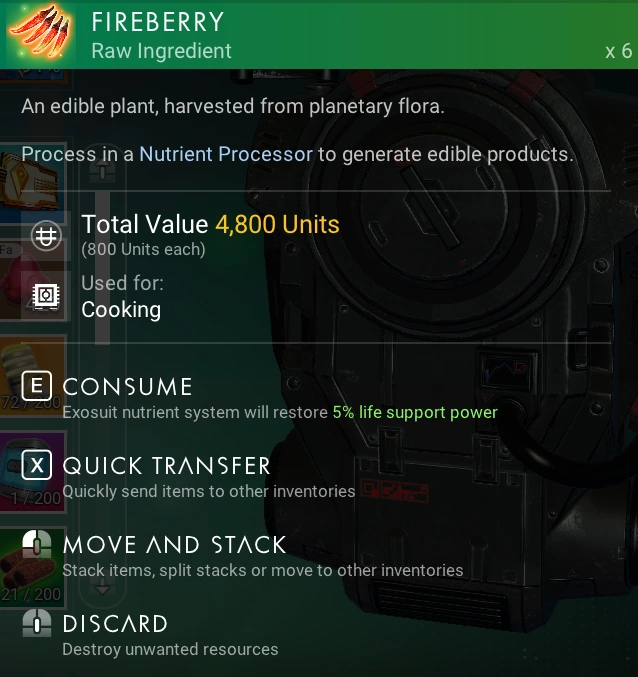Click the cooking processor chip icon

pyautogui.click(x=46, y=296)
